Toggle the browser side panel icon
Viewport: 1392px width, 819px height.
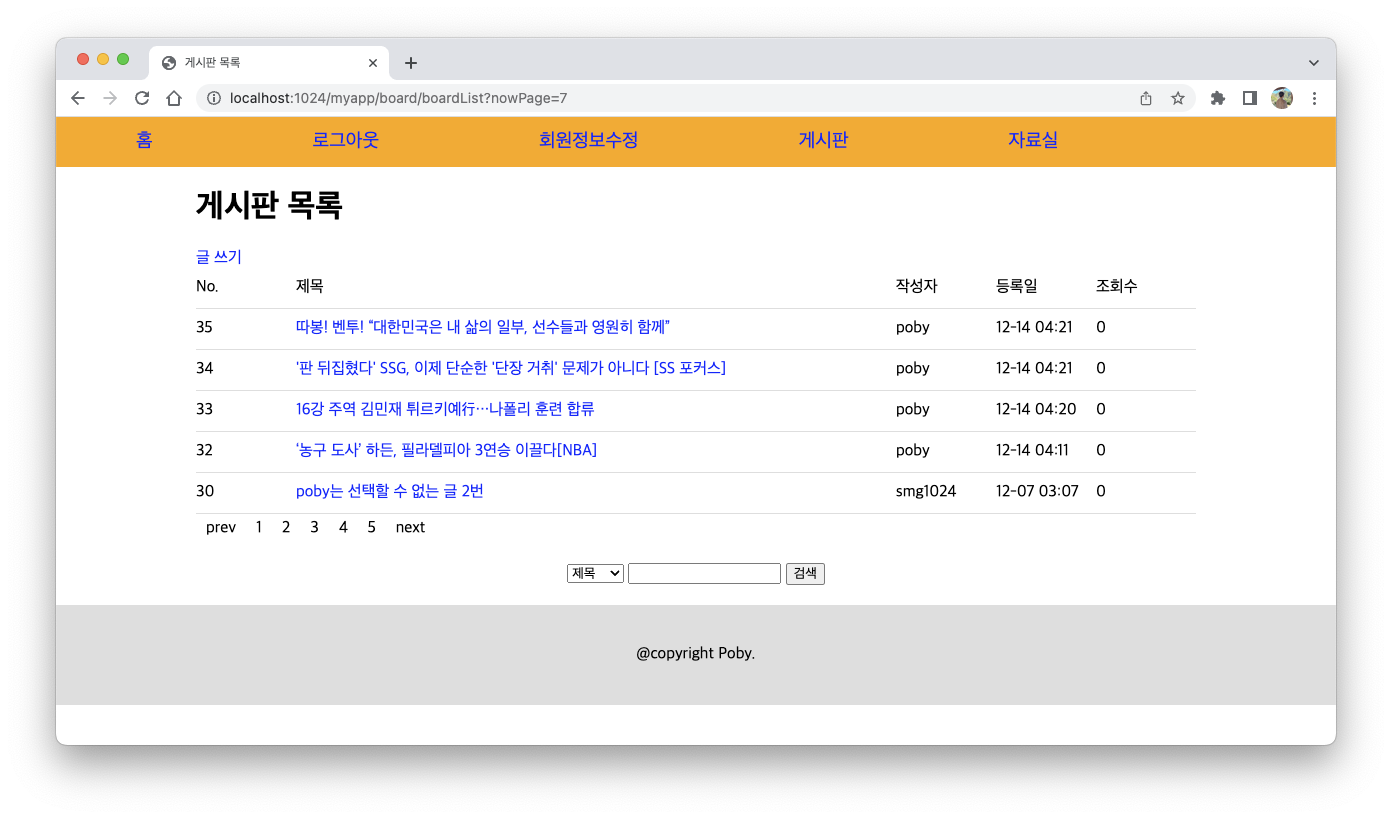(1249, 98)
